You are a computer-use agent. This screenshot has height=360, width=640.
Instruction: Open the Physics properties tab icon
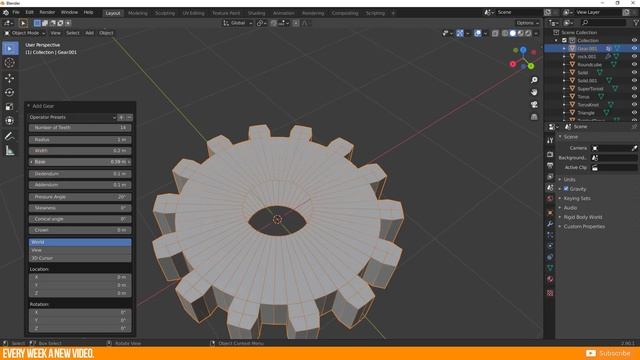click(x=550, y=246)
